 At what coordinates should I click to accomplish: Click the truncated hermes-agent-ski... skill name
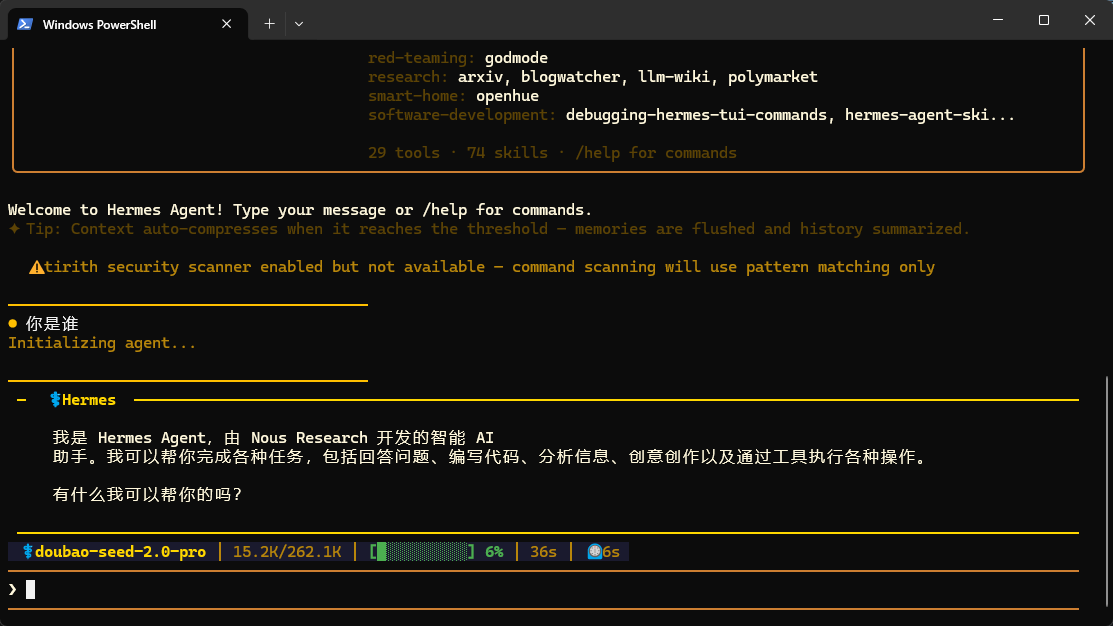click(930, 115)
